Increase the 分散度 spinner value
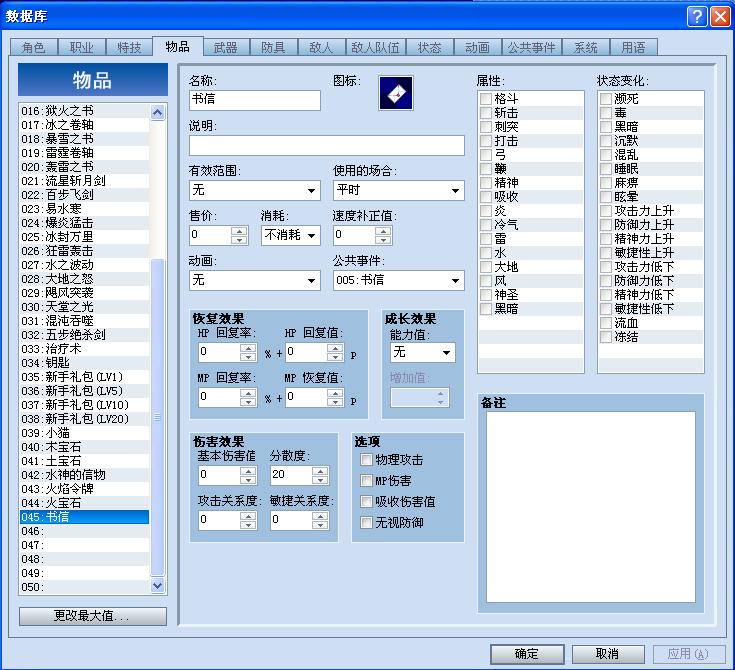This screenshot has height=670, width=735. tap(320, 471)
